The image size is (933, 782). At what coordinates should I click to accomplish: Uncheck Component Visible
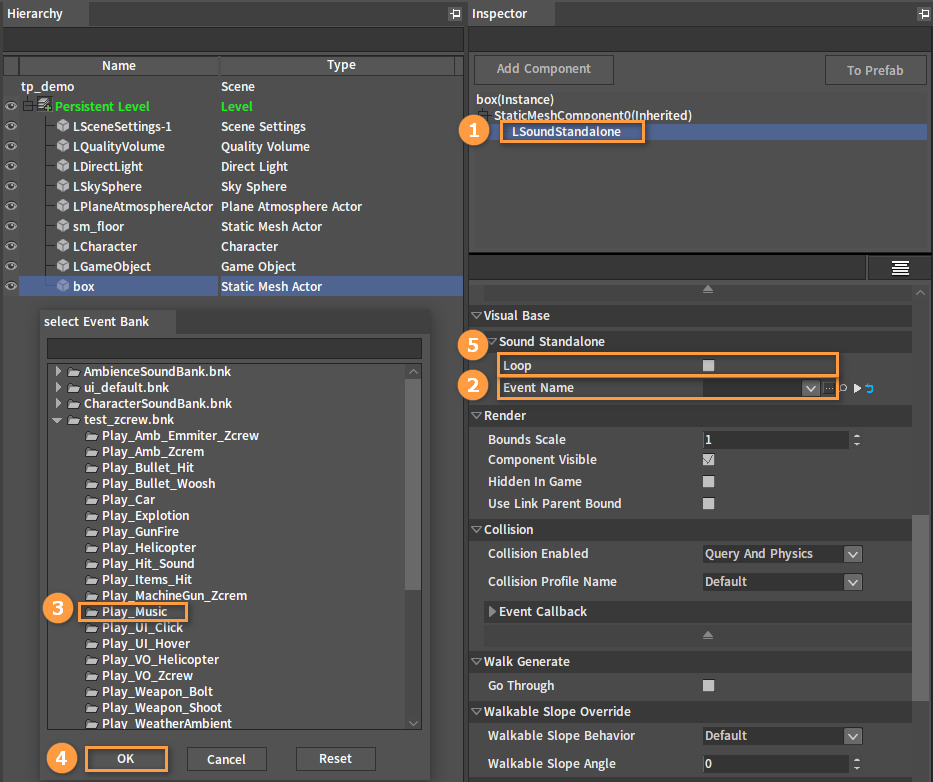point(708,459)
